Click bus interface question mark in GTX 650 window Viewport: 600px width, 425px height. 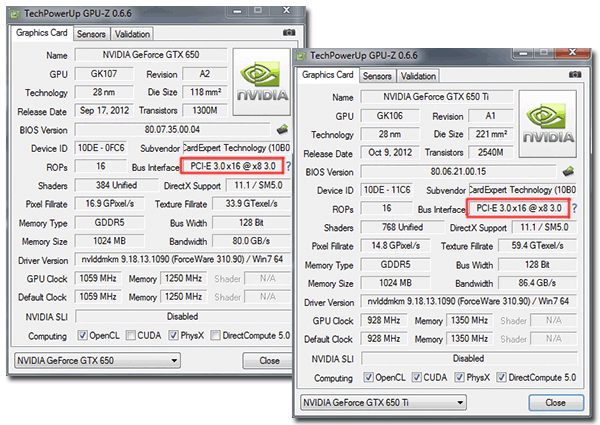click(289, 166)
